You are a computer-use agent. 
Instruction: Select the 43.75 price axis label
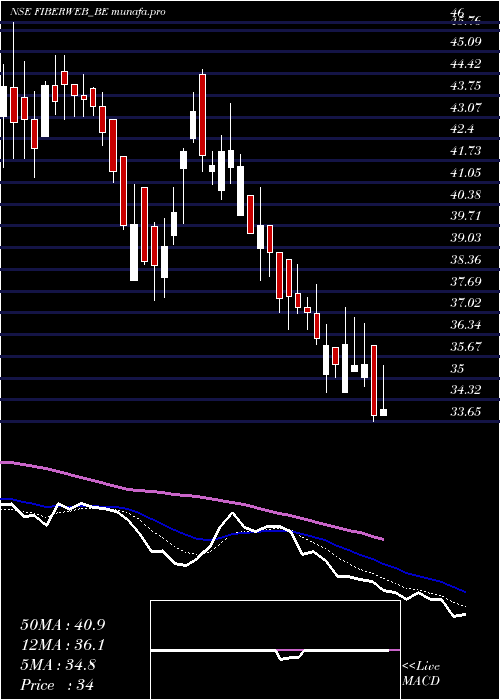click(x=466, y=86)
